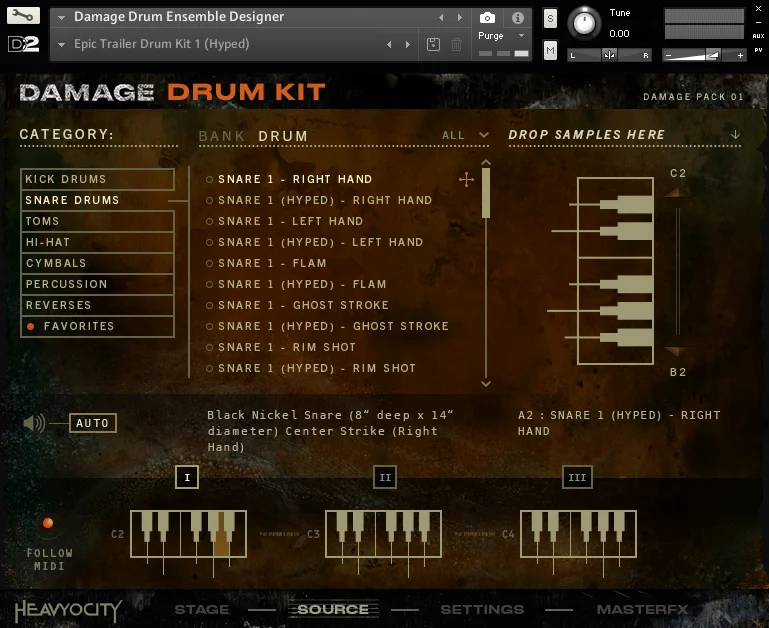This screenshot has height=628, width=769.
Task: Select radio for Snare 1 - Flam
Action: 209,263
